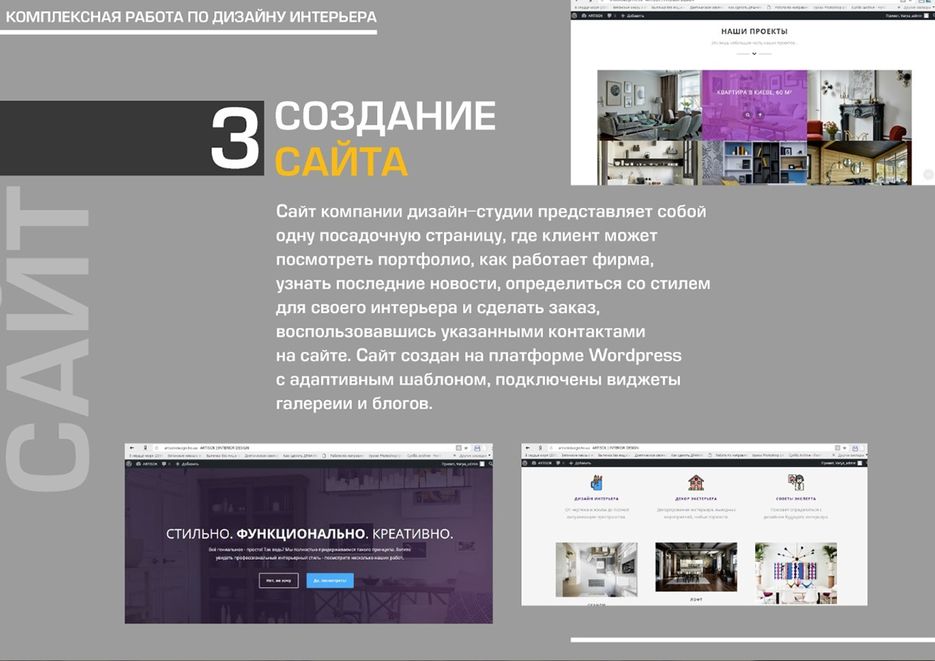Expand the chevron under the 'Наши проекты' heading
This screenshot has height=661, width=935.
(x=754, y=53)
